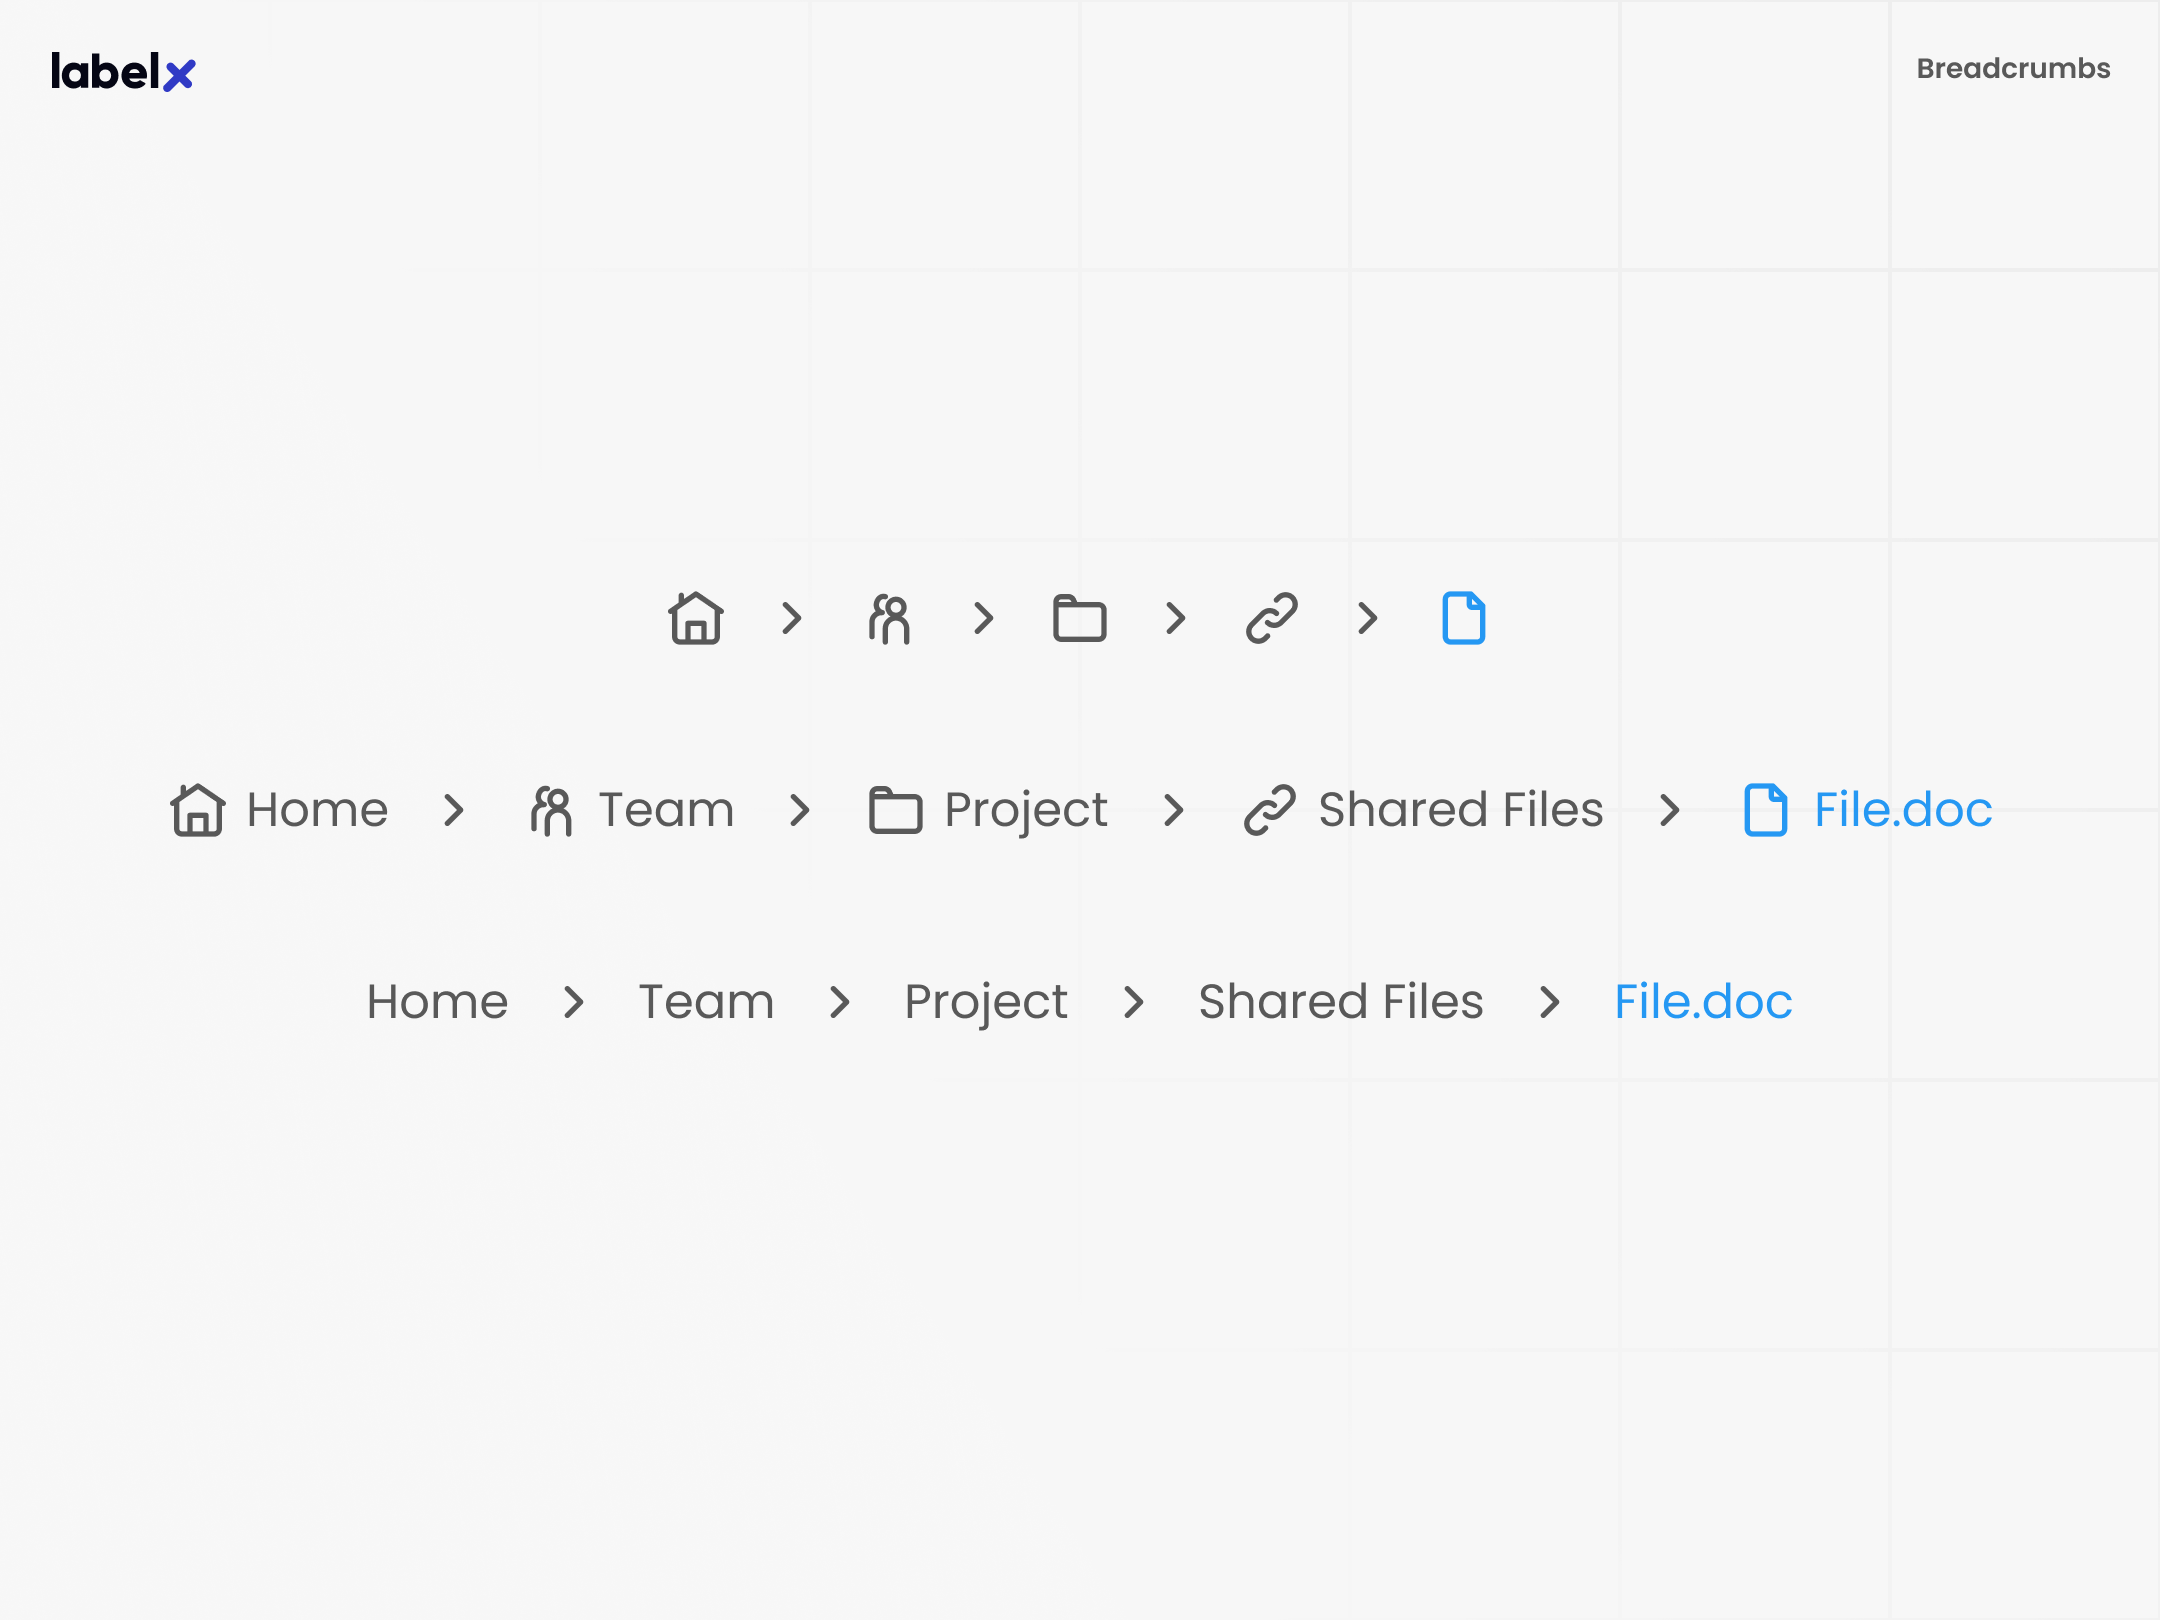Click the chevron between Home and Team labels

click(456, 810)
